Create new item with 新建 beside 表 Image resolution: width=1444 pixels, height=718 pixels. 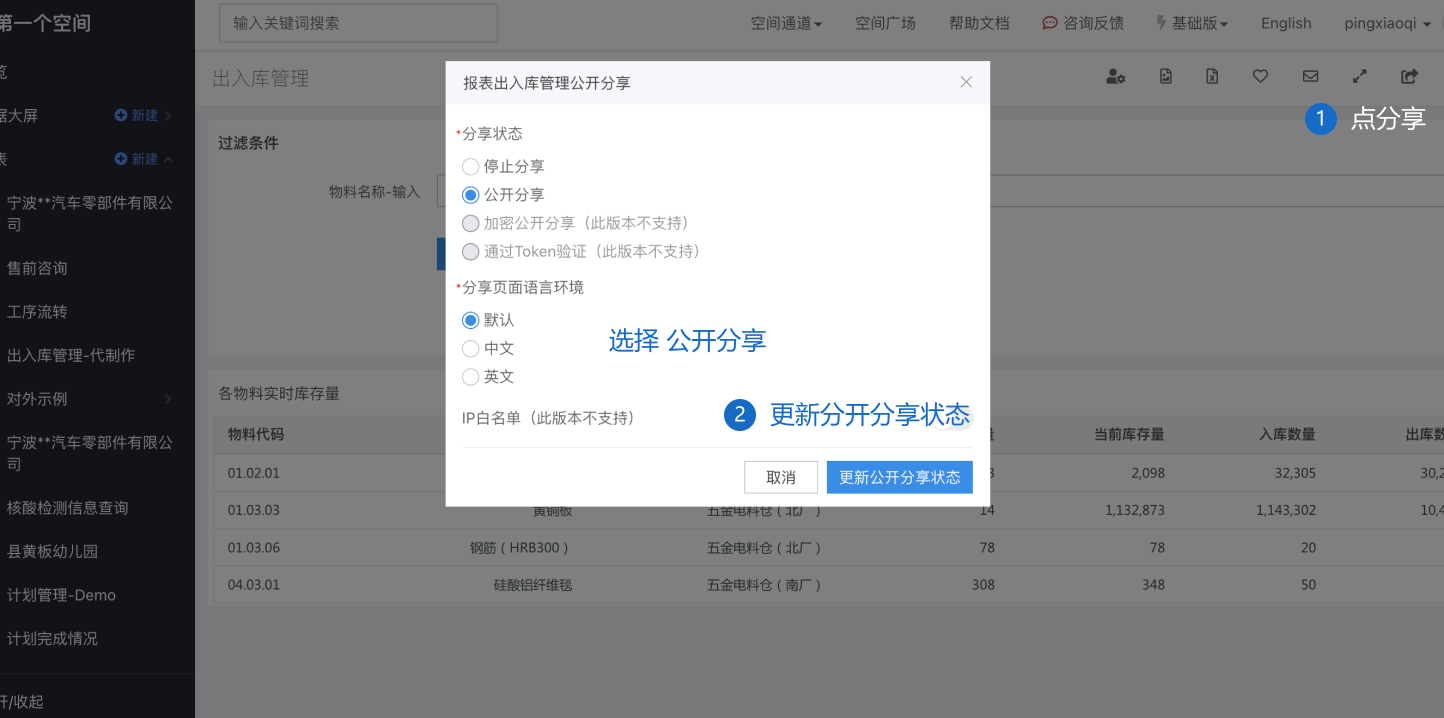tap(137, 159)
